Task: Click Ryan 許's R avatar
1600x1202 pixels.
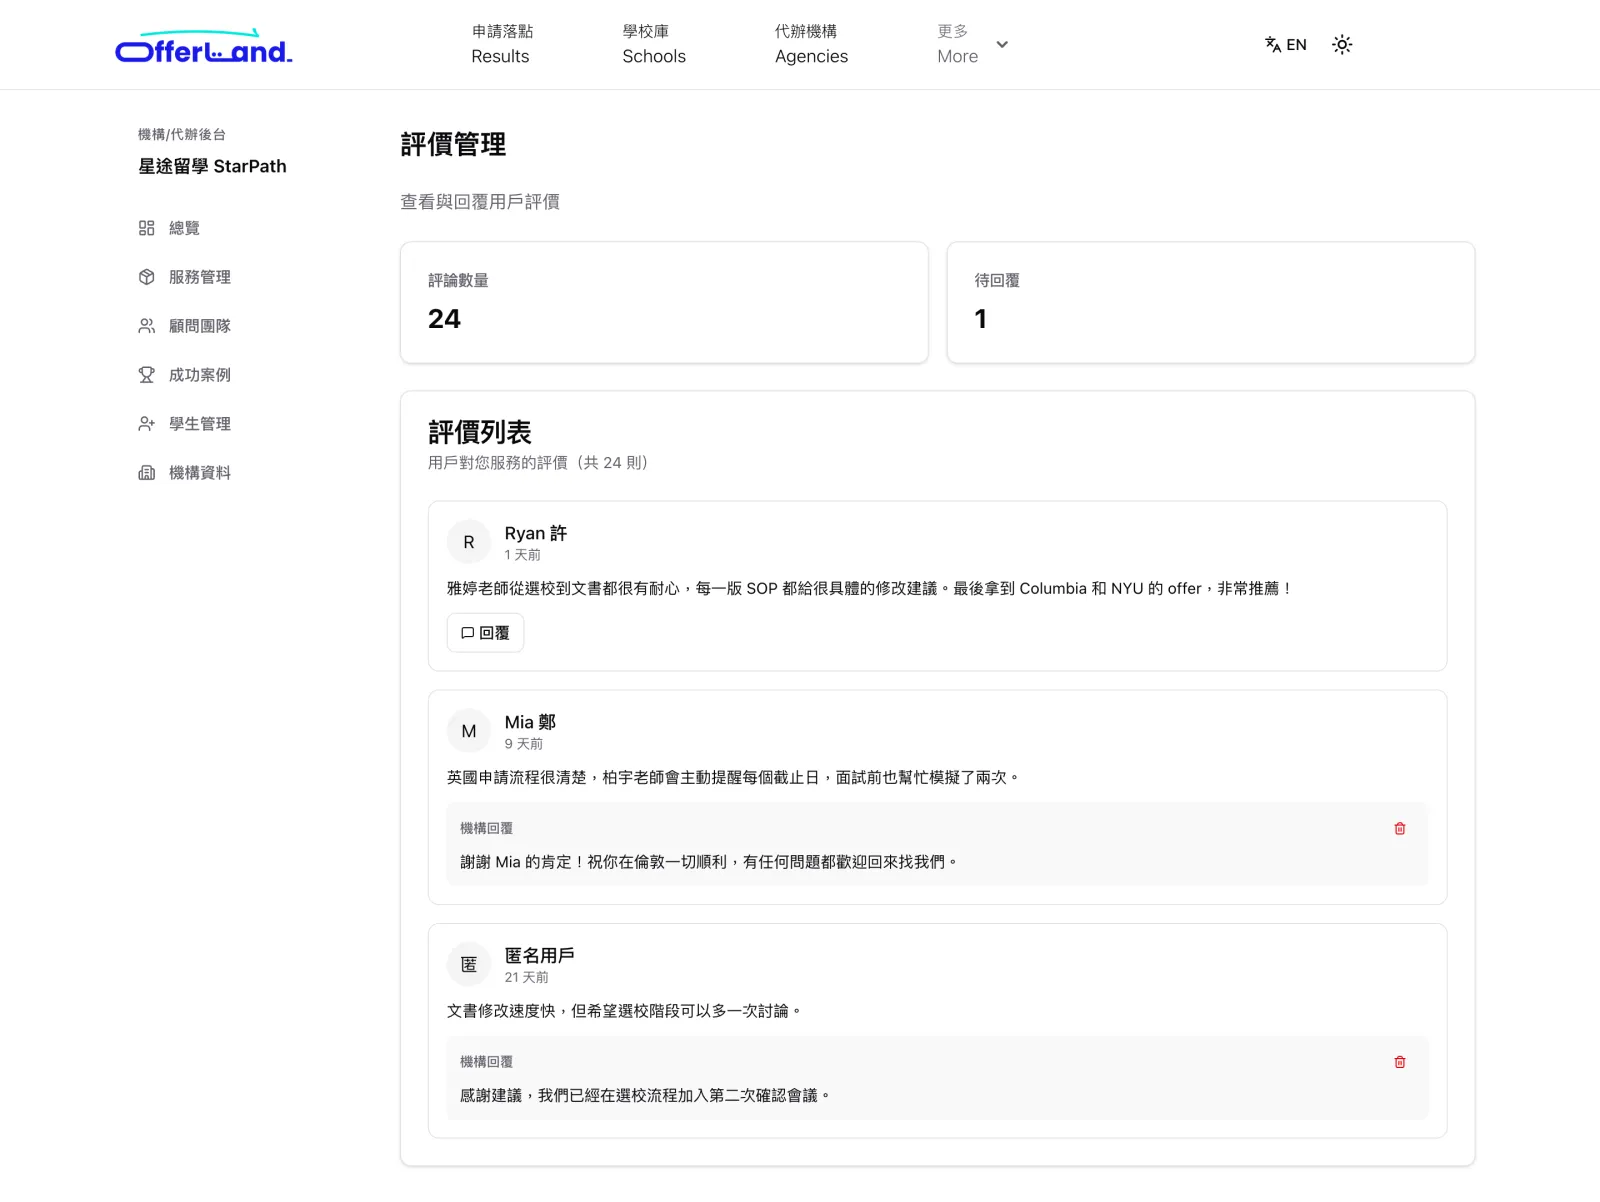Action: [469, 542]
